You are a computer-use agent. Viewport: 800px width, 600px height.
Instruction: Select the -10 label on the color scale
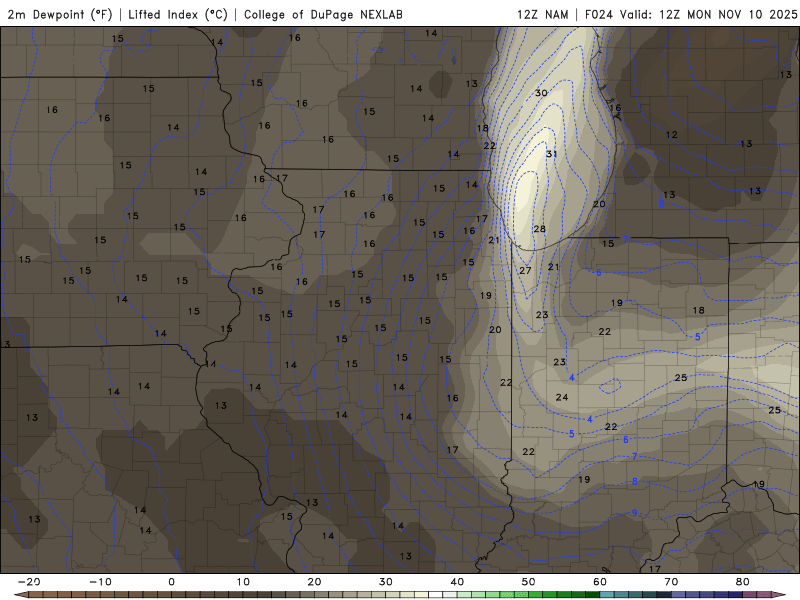tap(100, 582)
